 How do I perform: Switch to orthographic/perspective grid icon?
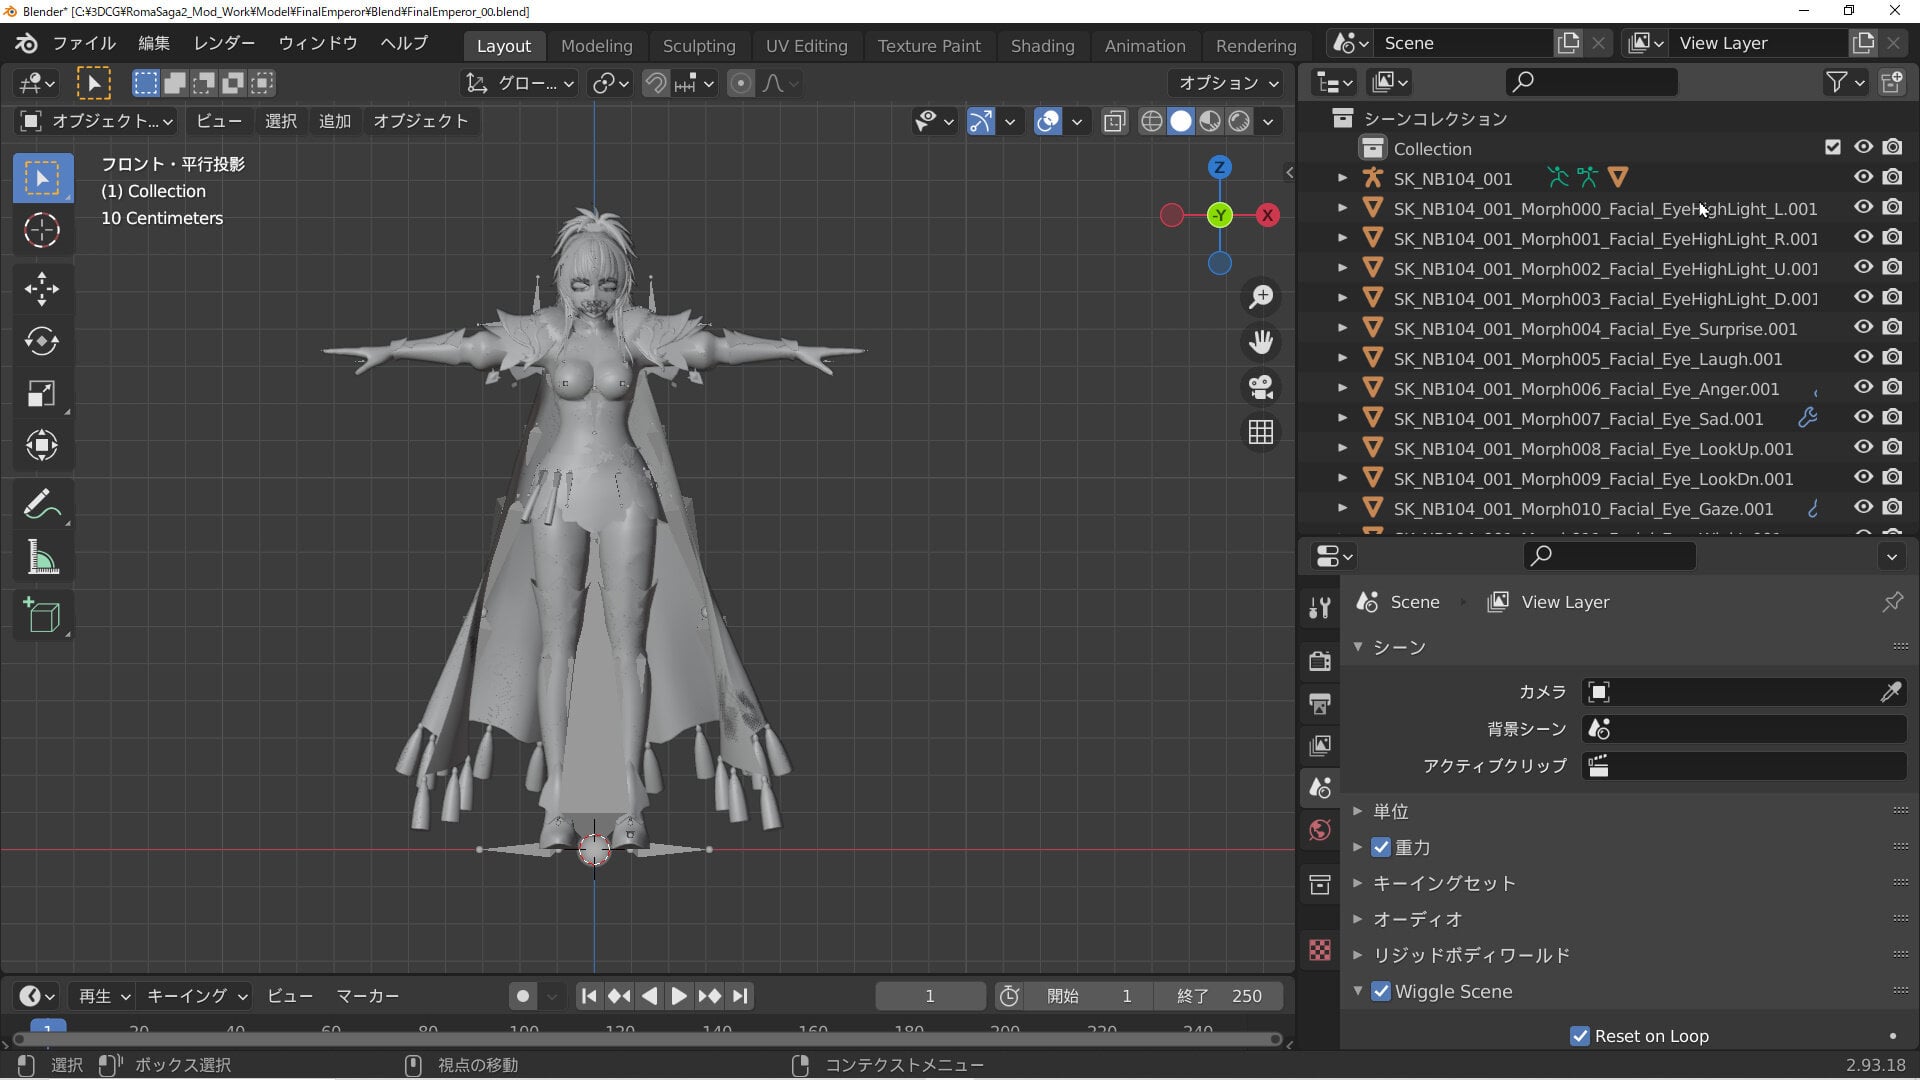(x=1261, y=432)
